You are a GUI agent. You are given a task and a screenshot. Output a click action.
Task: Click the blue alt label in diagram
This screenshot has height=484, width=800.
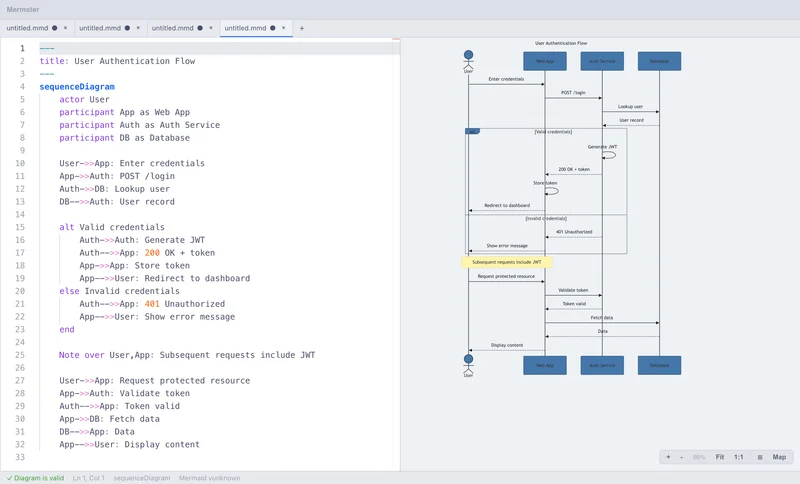click(x=472, y=131)
